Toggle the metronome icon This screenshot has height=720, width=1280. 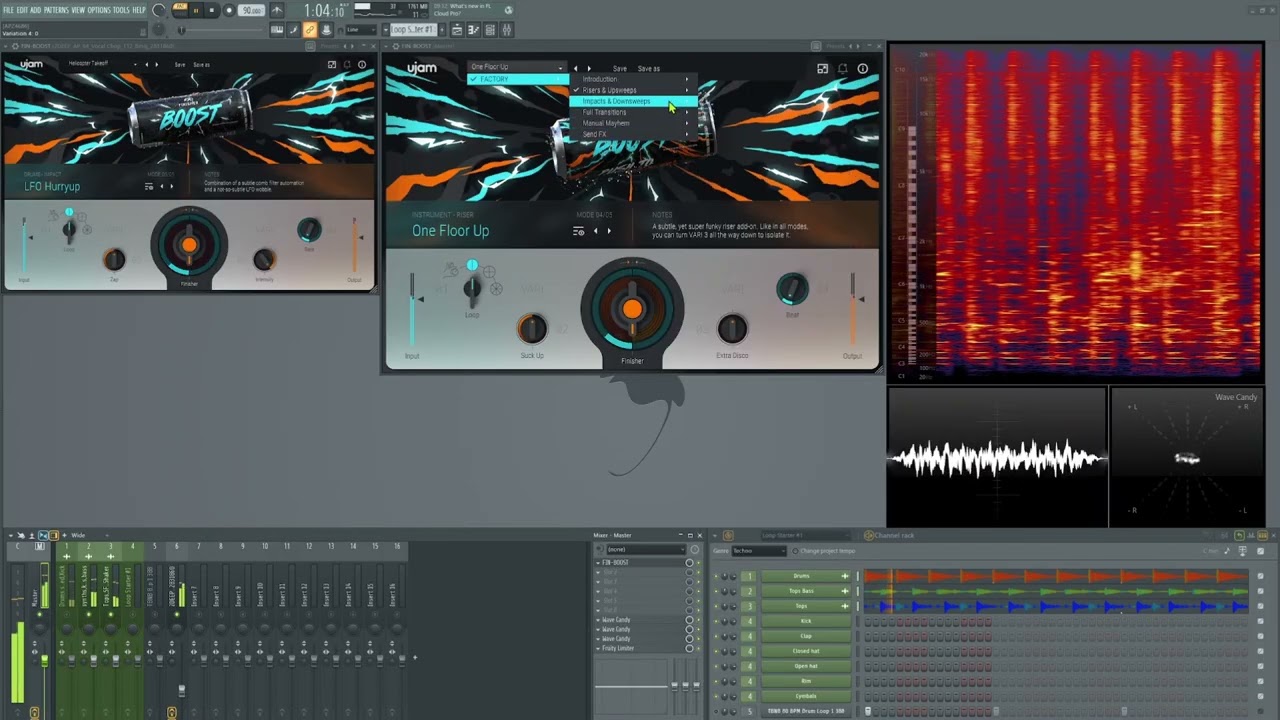[277, 10]
